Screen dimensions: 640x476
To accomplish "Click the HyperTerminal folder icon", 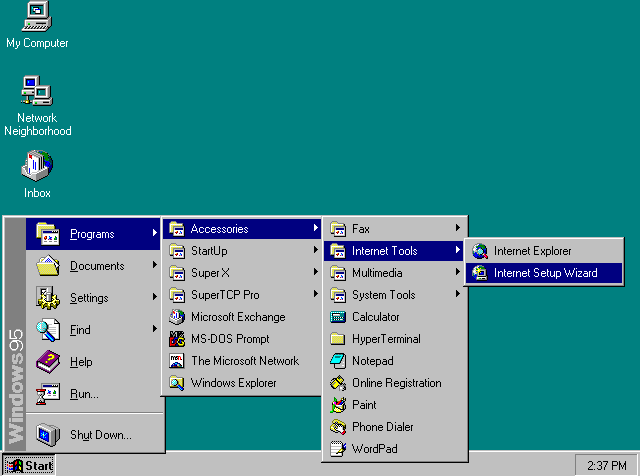I will click(338, 339).
